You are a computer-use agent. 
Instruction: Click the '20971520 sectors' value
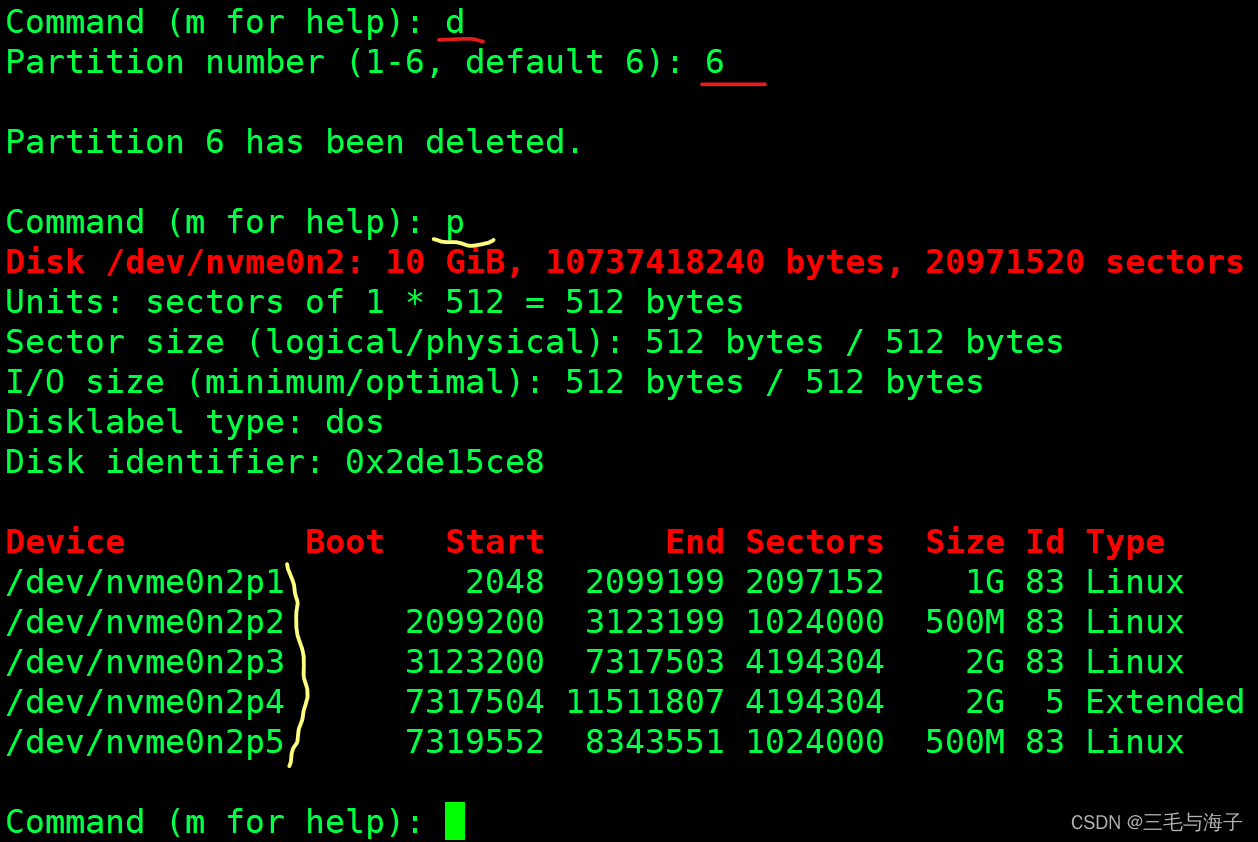click(x=1085, y=262)
